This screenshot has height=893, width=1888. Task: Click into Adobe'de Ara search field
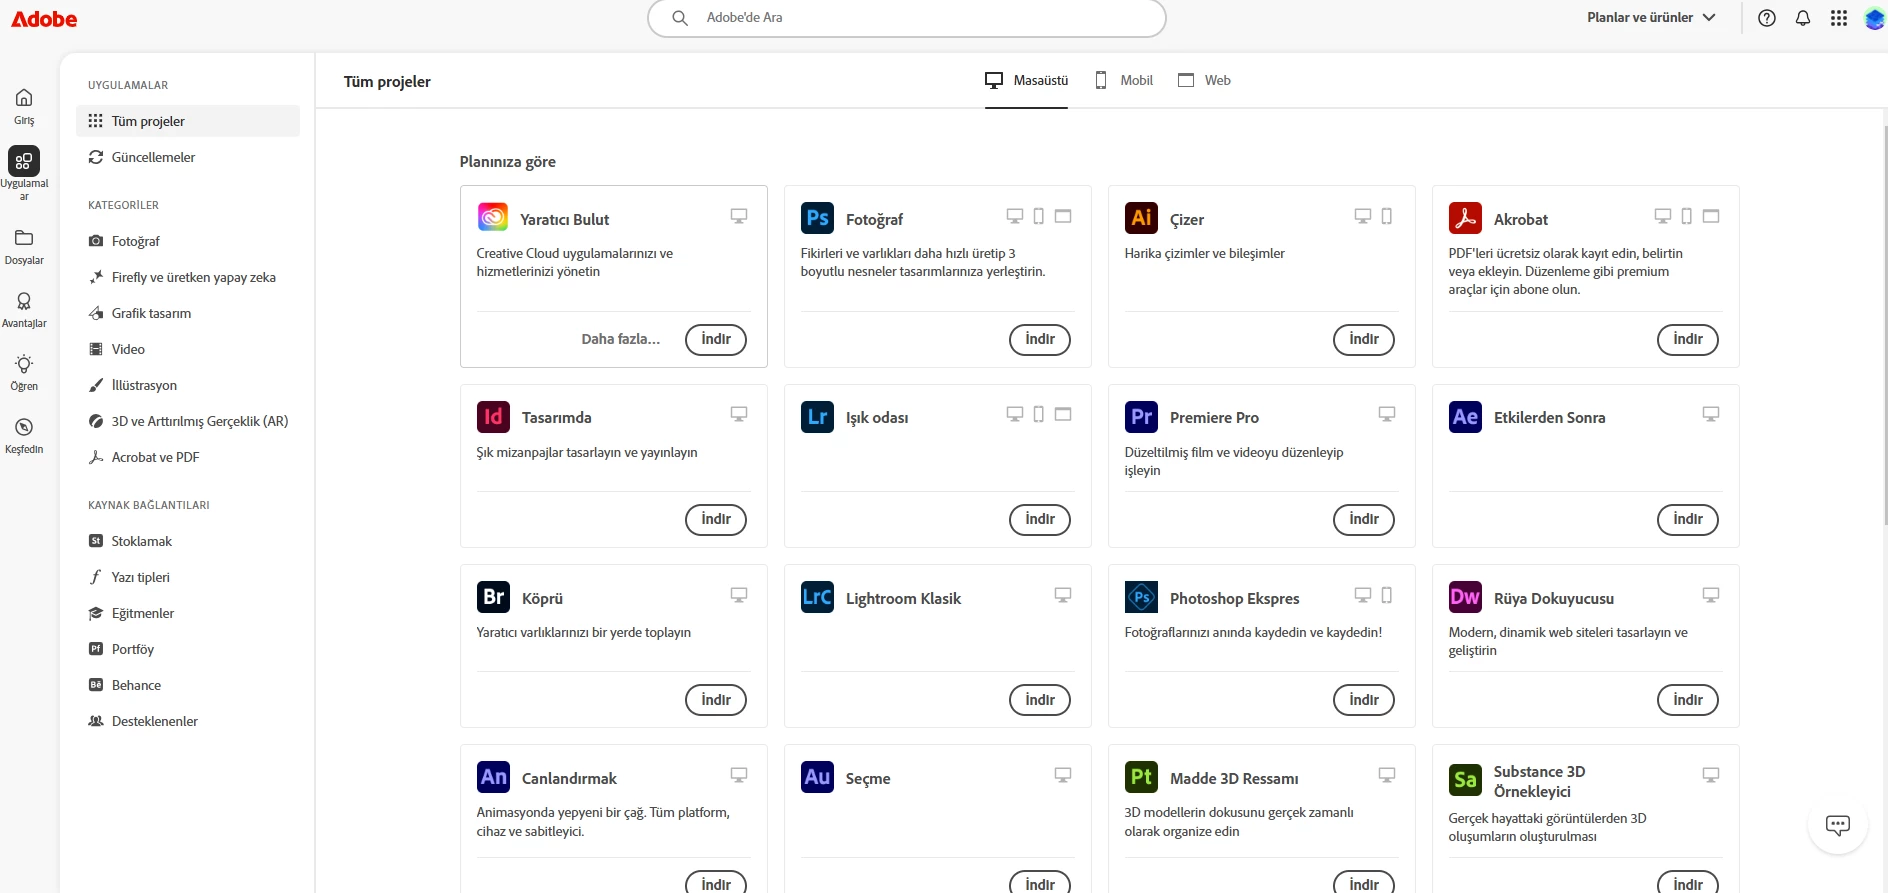(x=907, y=18)
